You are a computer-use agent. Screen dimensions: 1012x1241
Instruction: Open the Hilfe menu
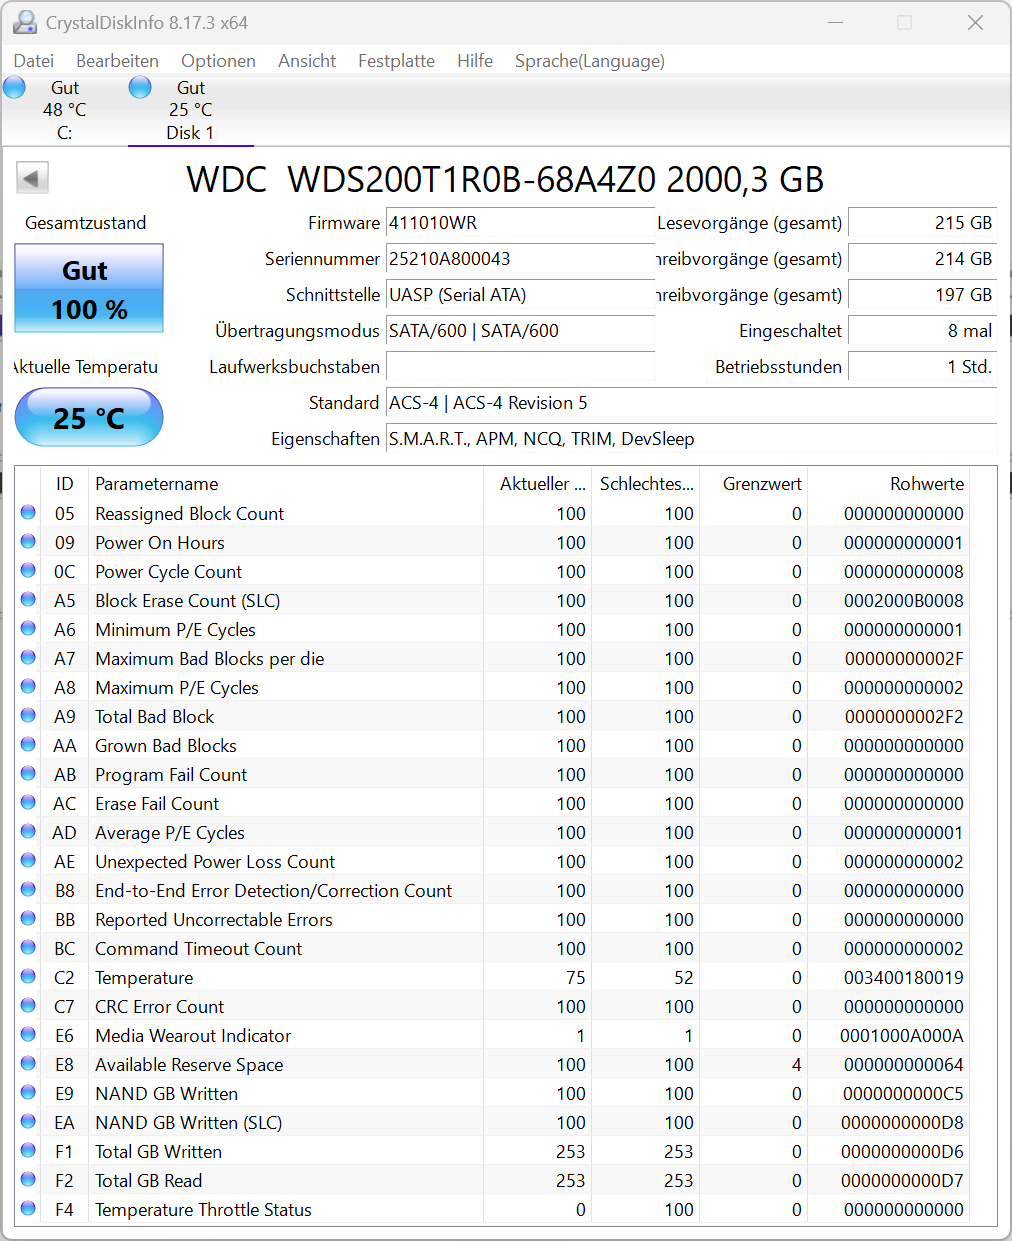(475, 61)
